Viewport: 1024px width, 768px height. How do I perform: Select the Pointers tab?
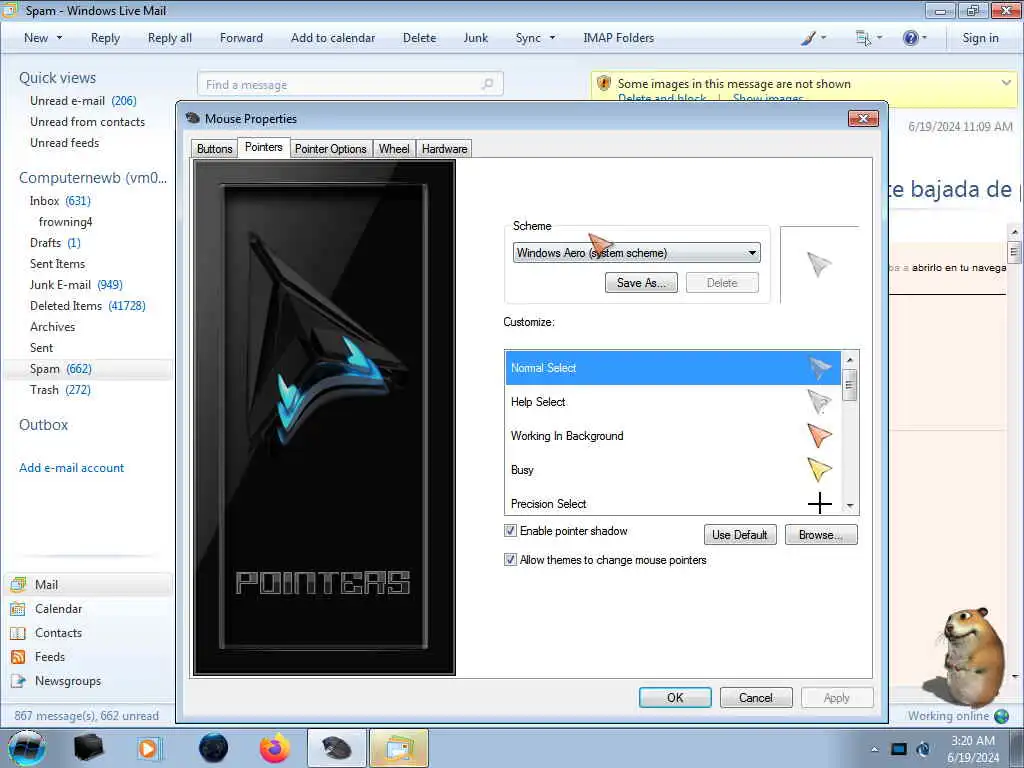tap(264, 147)
